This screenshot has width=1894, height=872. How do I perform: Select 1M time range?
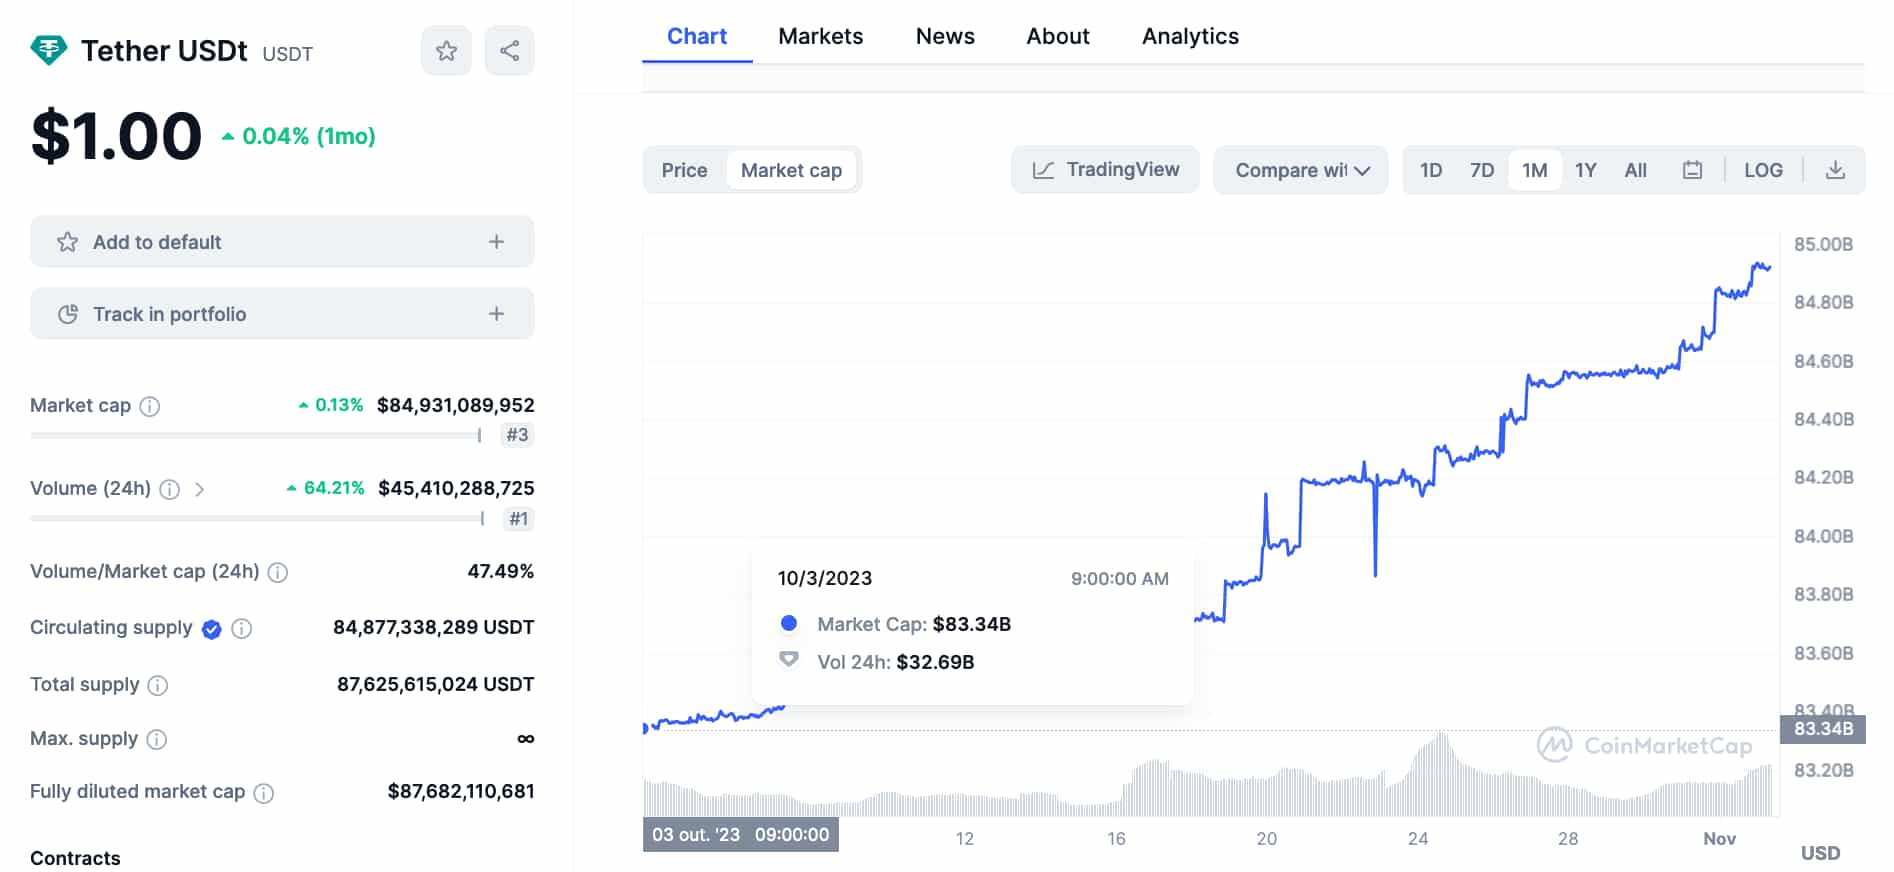tap(1535, 170)
